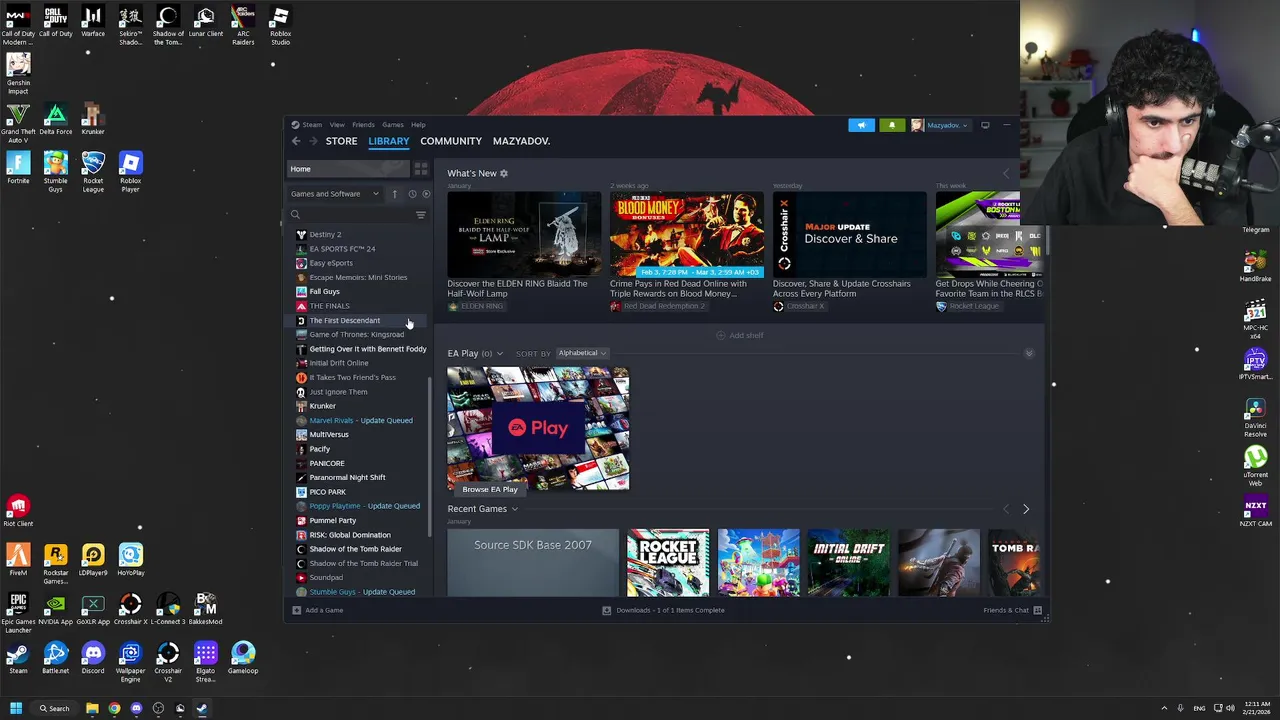Switch to the COMMUNITY tab
The width and height of the screenshot is (1280, 720).
pos(451,141)
